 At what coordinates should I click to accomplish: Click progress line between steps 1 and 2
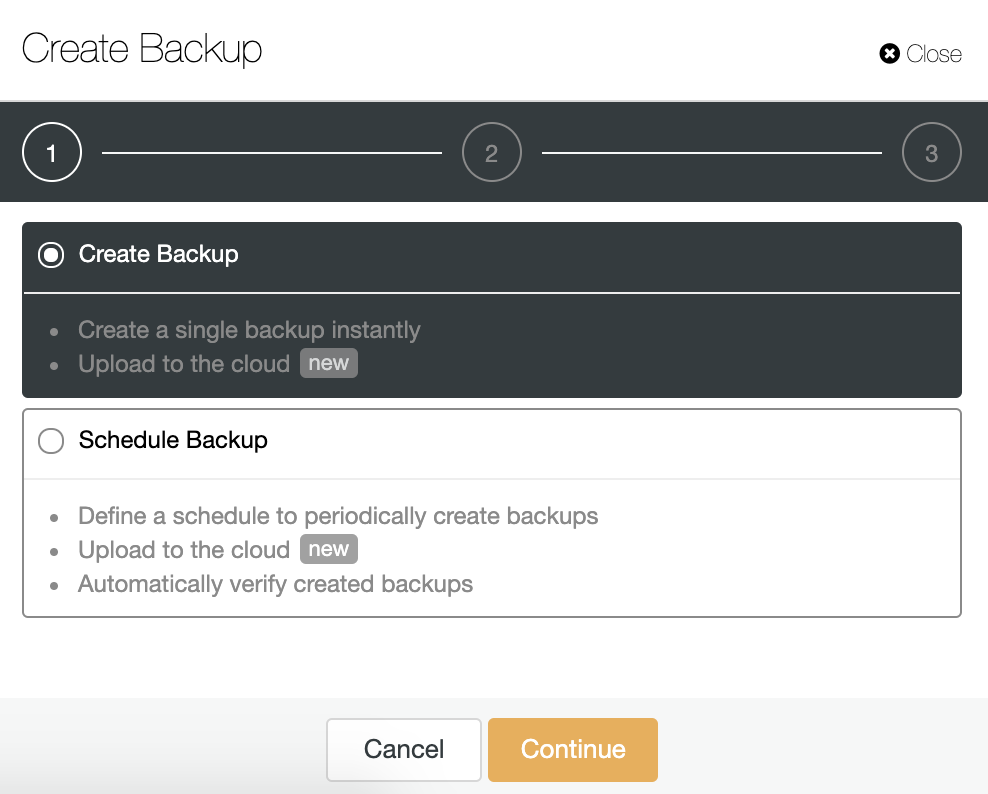[272, 152]
